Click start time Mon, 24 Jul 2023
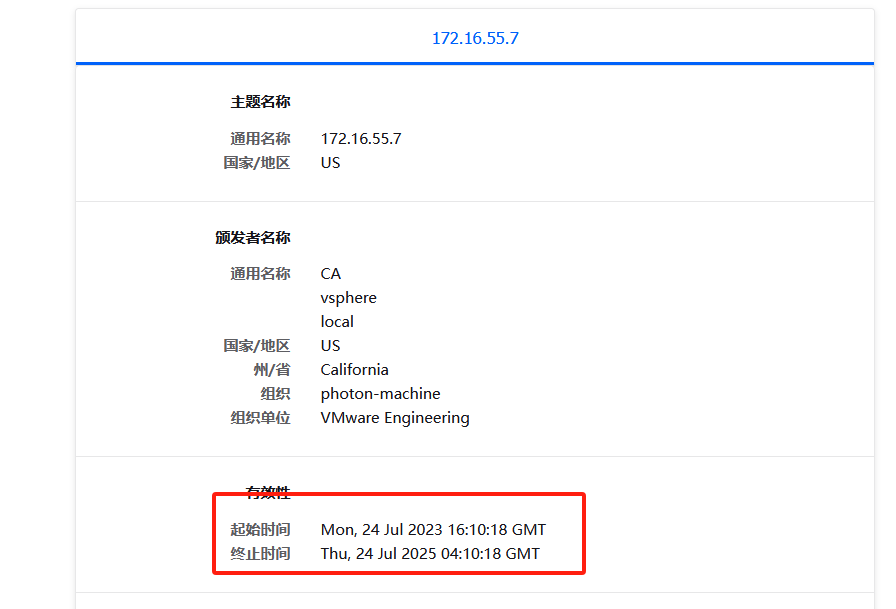The width and height of the screenshot is (896, 609). tap(433, 530)
